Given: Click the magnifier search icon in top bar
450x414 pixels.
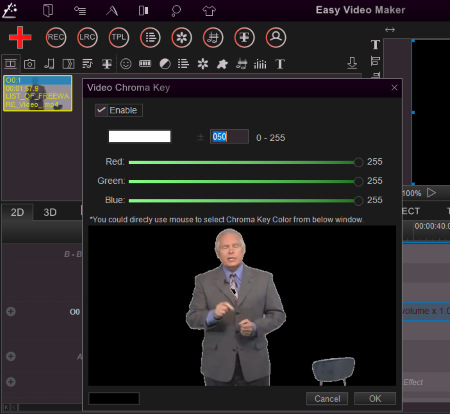Looking at the screenshot, I should pos(176,11).
